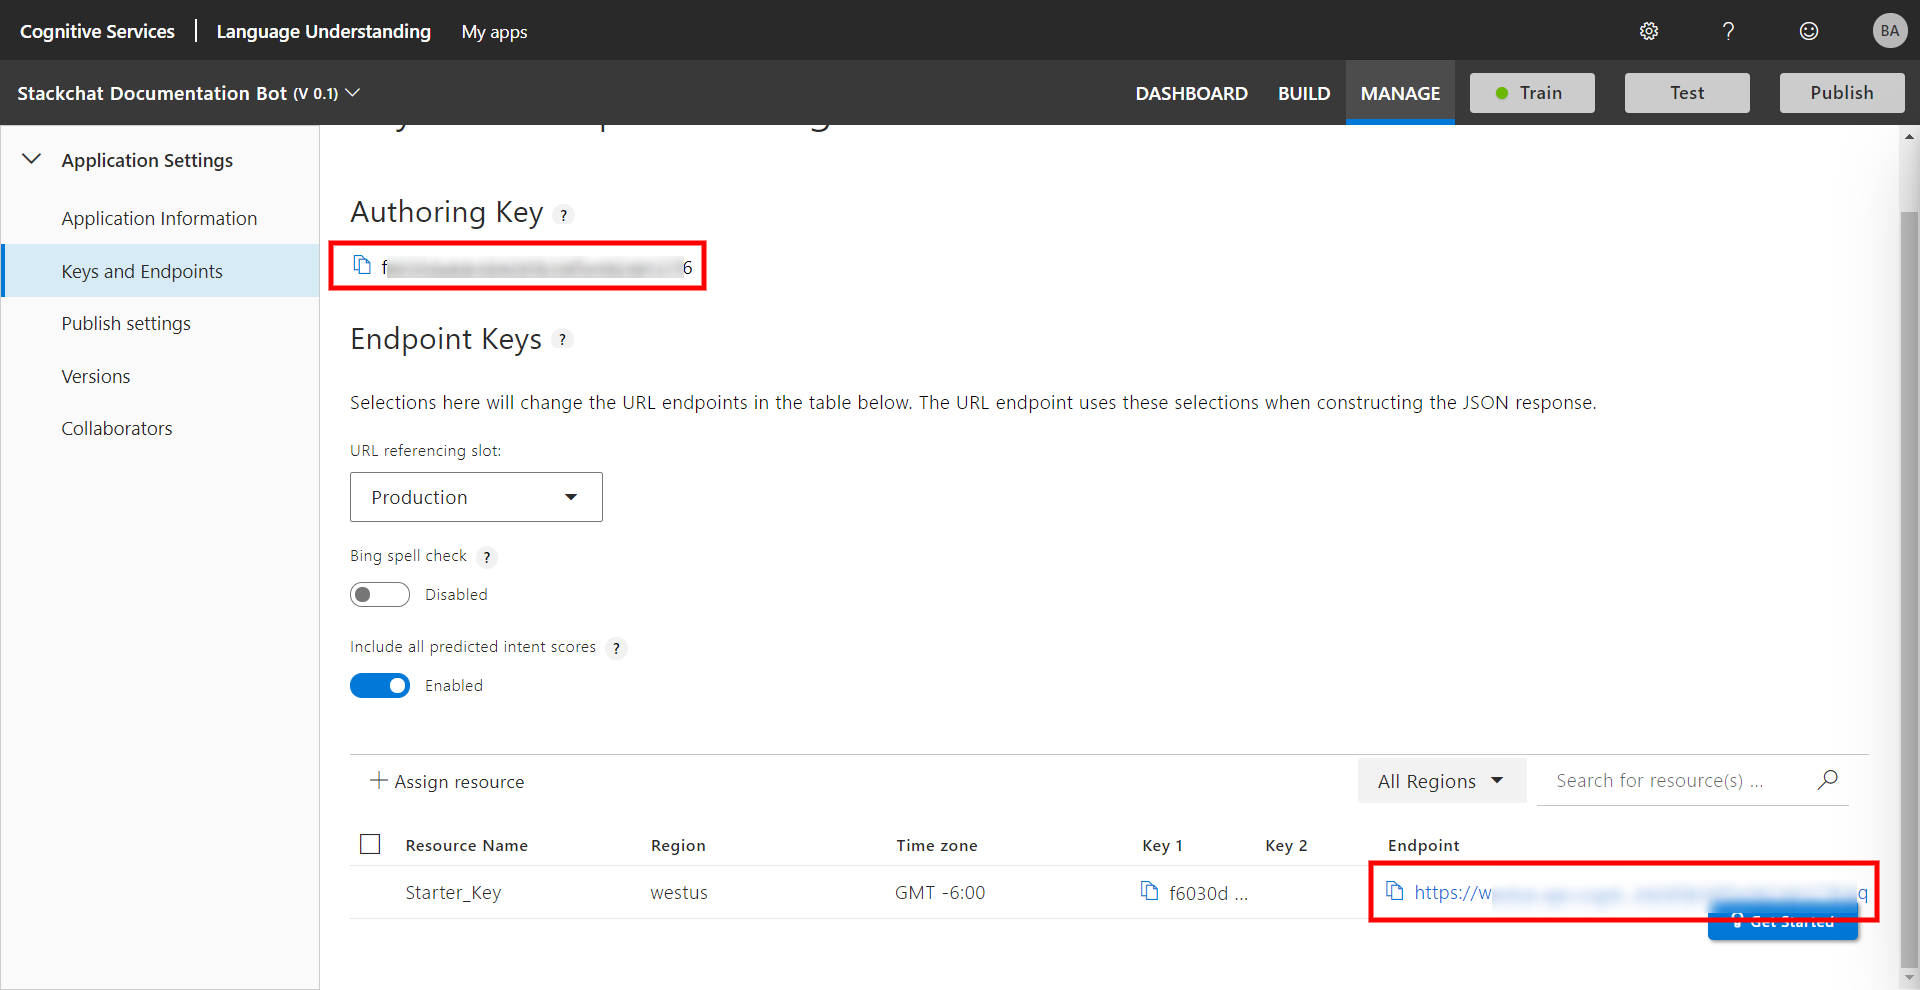The width and height of the screenshot is (1920, 990).
Task: Click the scrollbar up arrow
Action: pos(1909,137)
